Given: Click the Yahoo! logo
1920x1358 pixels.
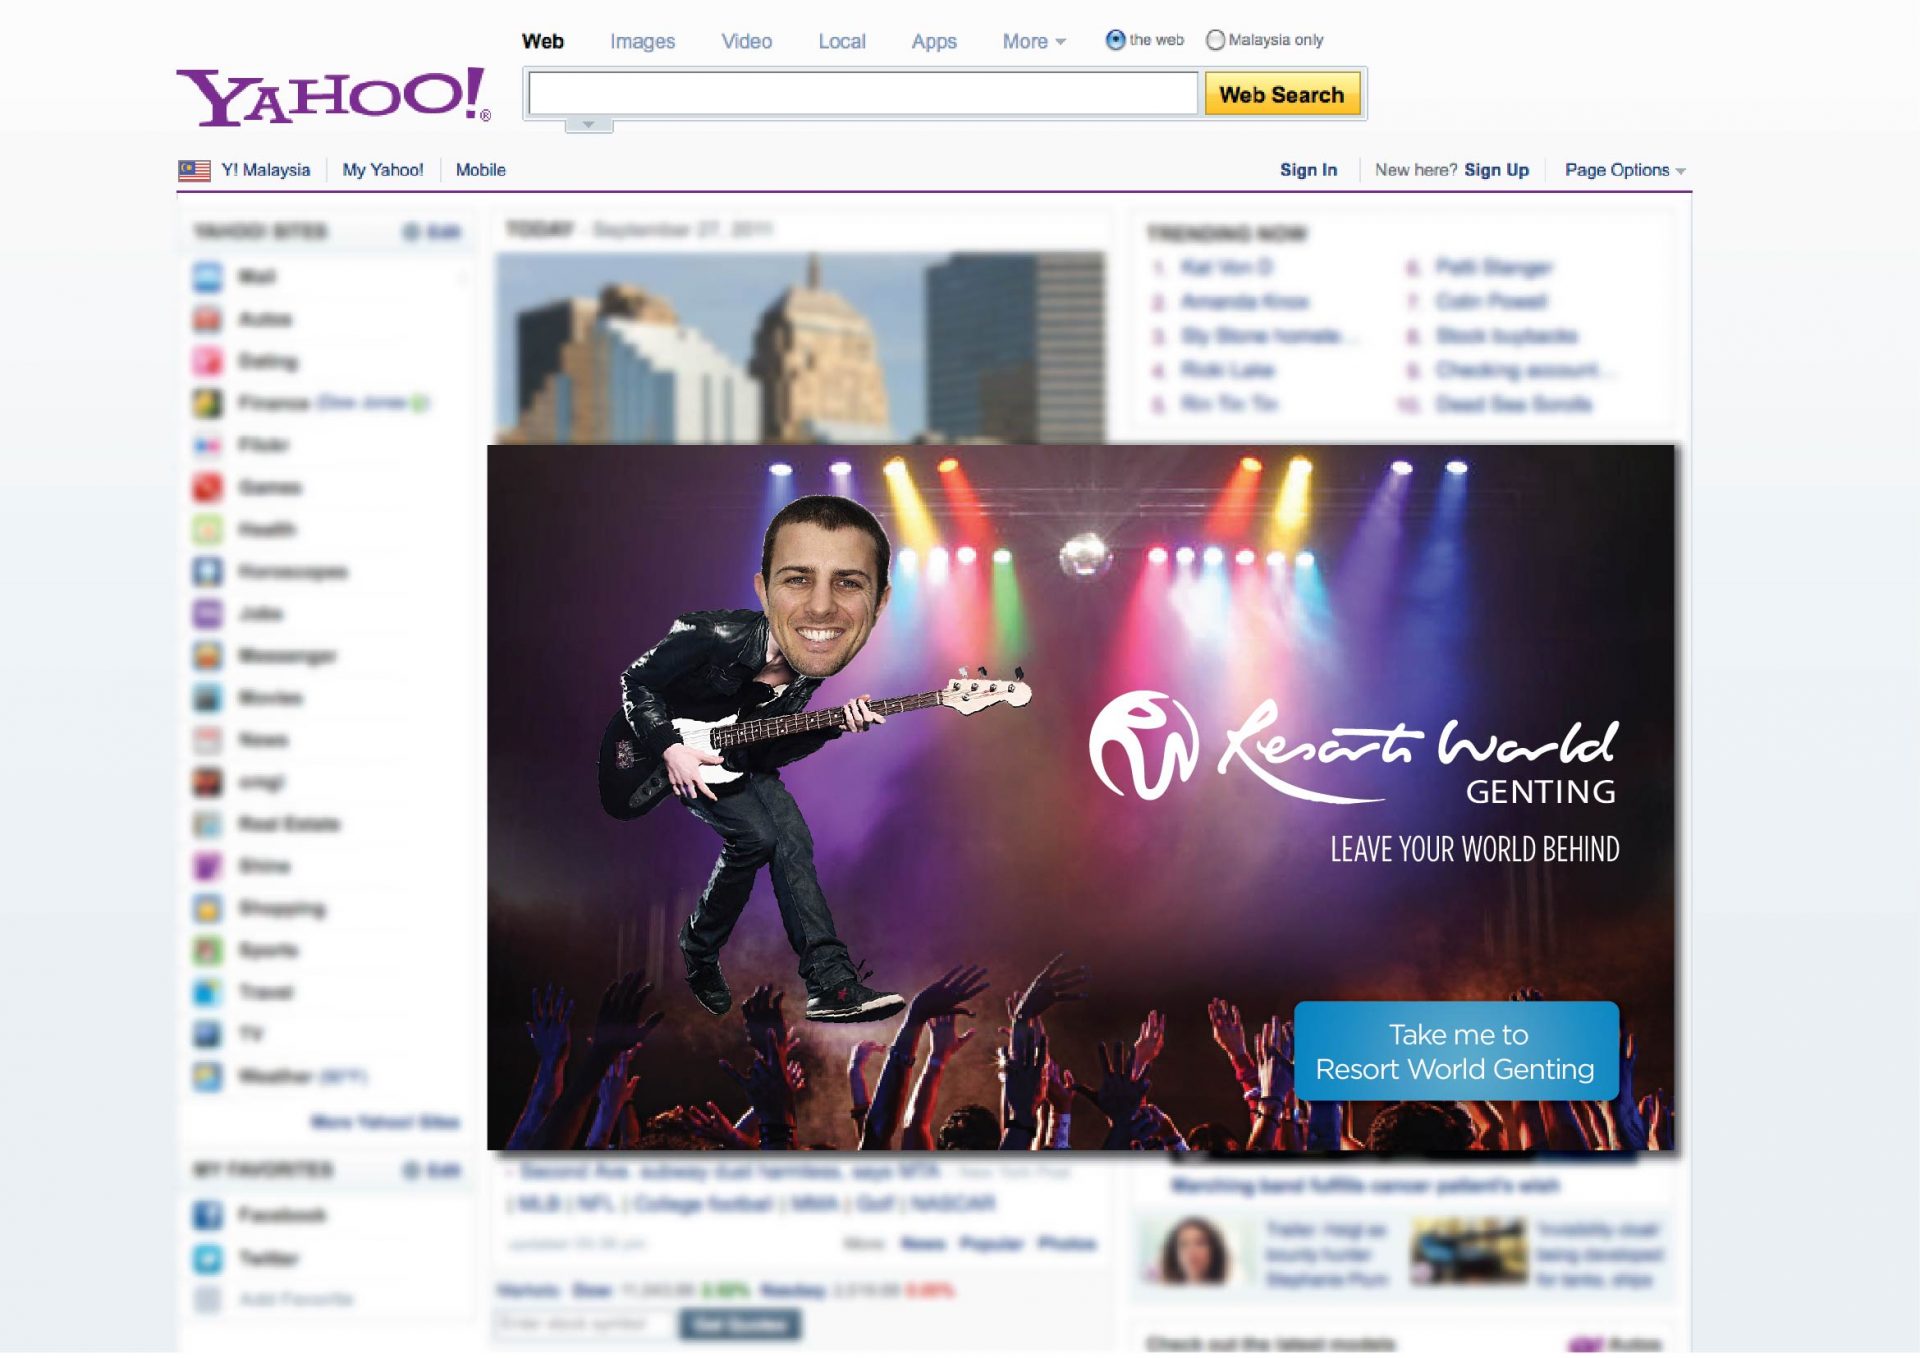Looking at the screenshot, I should pos(333,96).
